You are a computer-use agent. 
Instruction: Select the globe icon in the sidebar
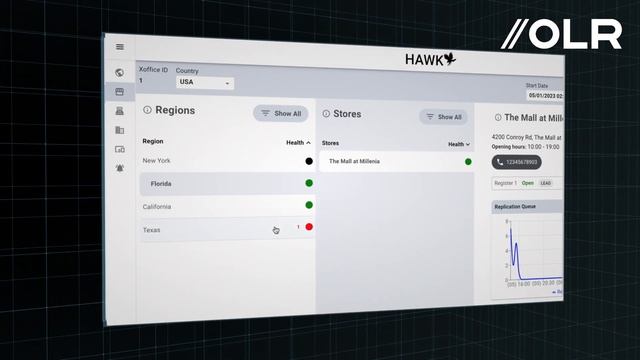120,73
